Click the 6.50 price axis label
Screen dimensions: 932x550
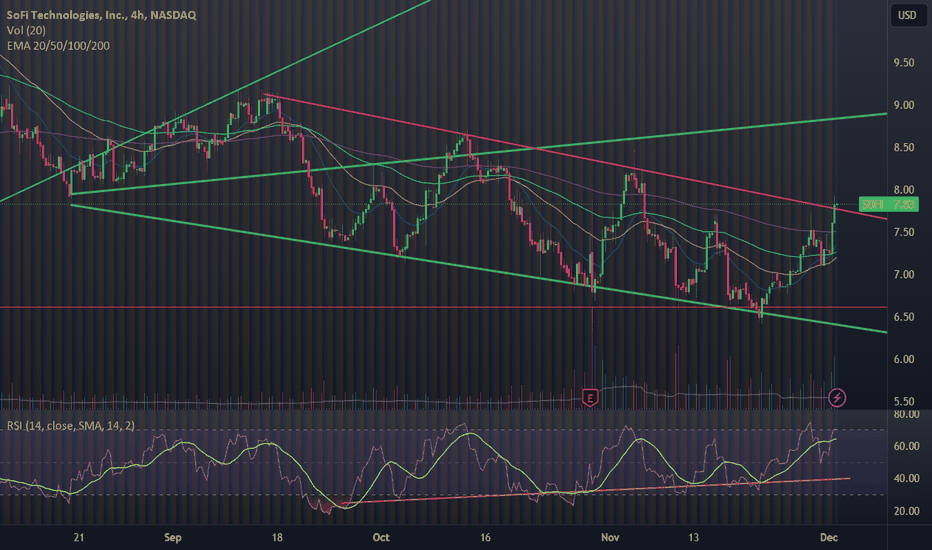coord(903,317)
